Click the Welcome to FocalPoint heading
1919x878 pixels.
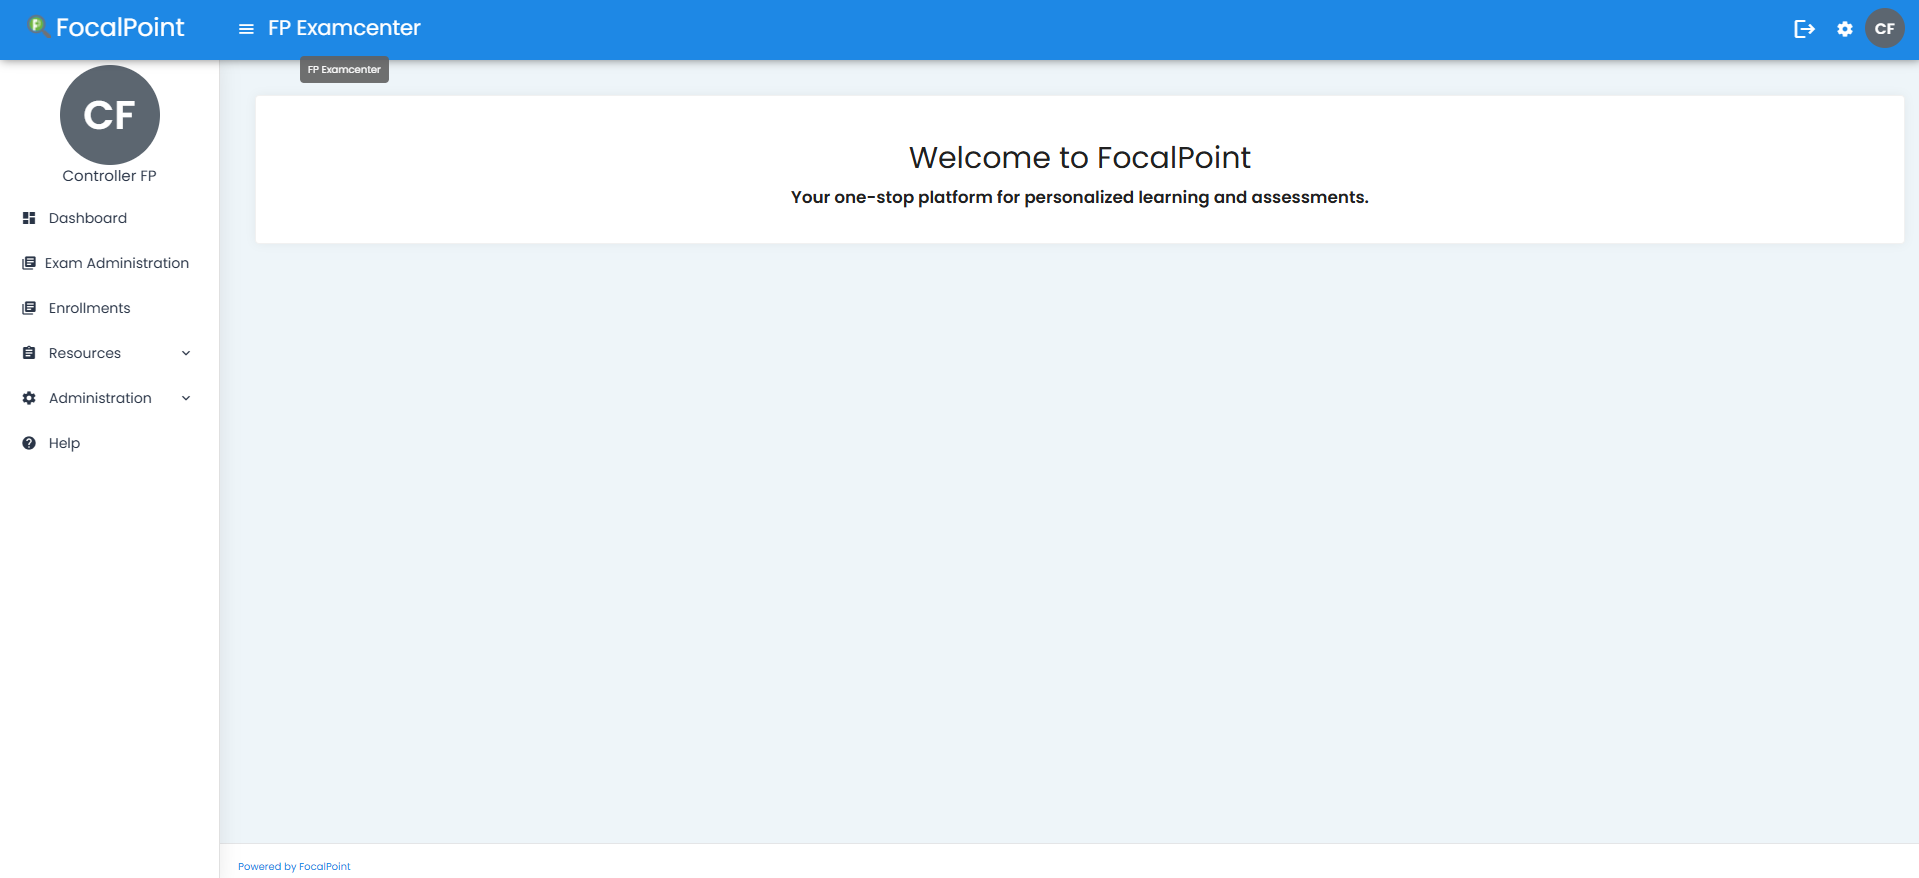click(x=1080, y=157)
